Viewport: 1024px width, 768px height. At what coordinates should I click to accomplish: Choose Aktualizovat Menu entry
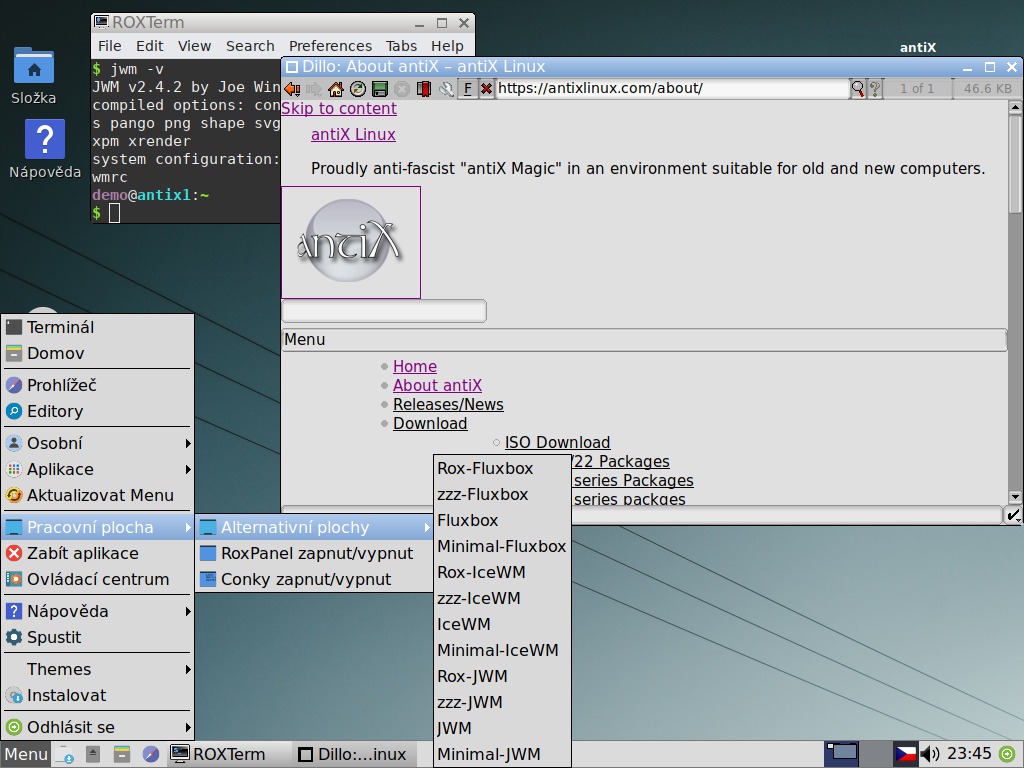tap(98, 495)
